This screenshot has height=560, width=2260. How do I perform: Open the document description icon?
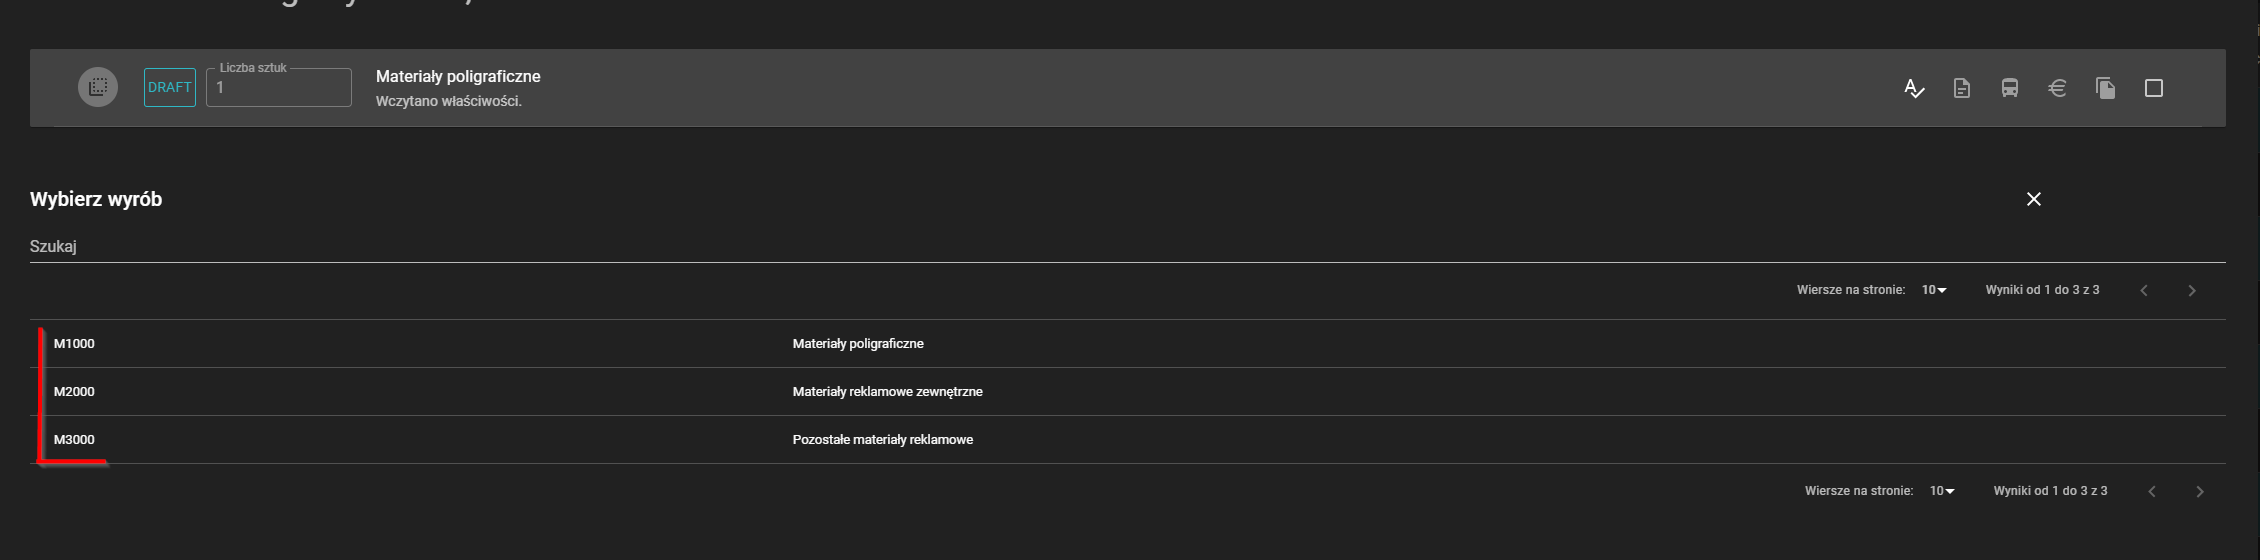point(1962,89)
